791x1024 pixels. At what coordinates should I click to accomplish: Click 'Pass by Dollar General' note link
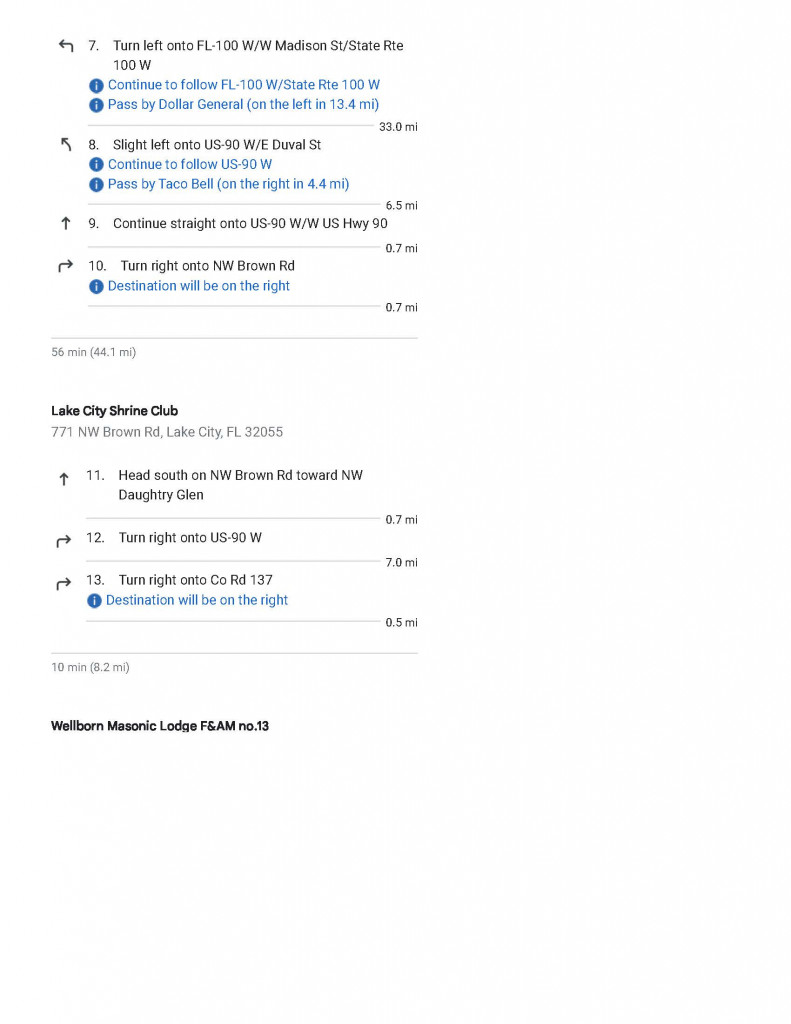click(x=243, y=104)
